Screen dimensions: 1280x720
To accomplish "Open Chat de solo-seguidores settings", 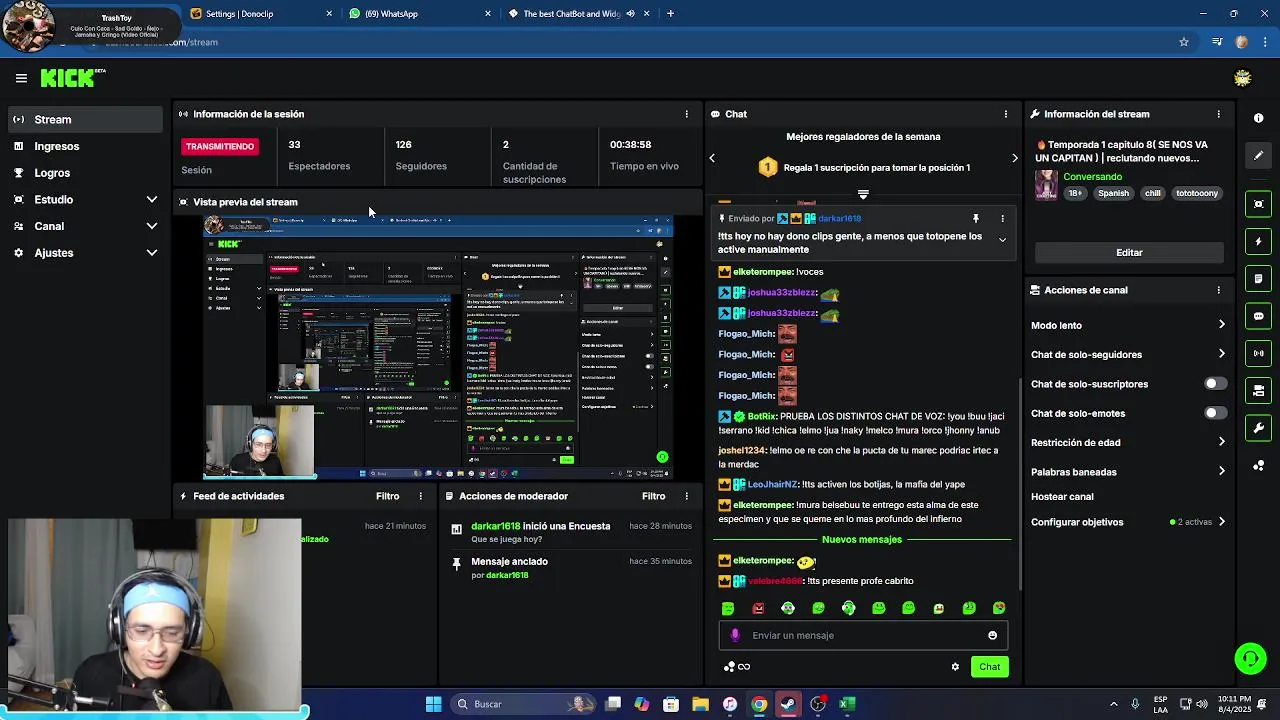I will (x=1128, y=354).
